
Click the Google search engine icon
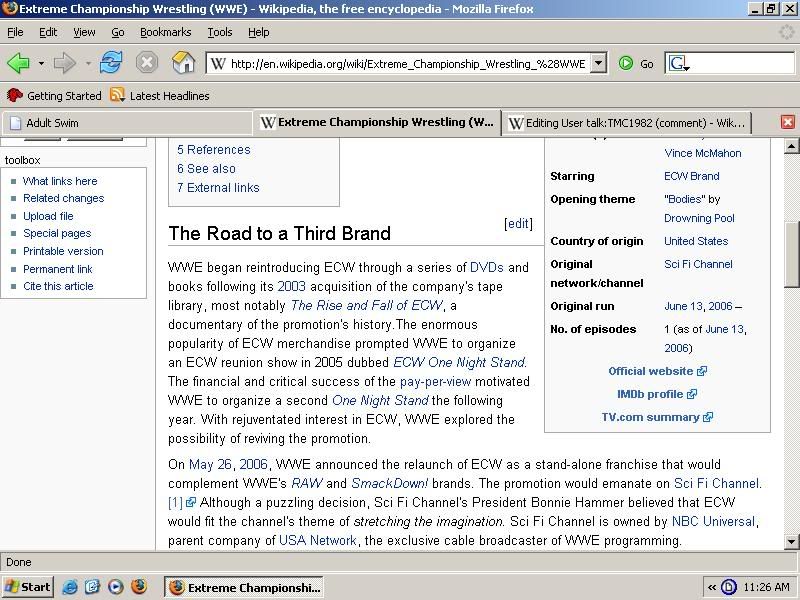[678, 64]
